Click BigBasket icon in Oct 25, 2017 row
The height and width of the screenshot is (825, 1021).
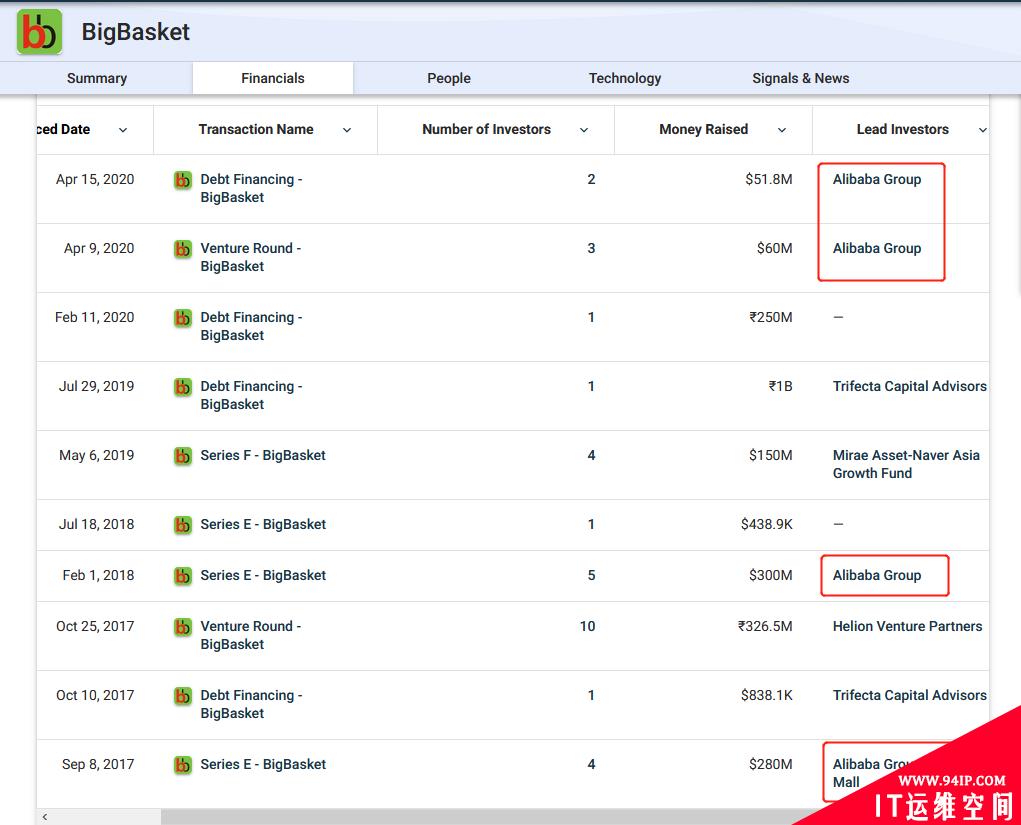183,626
